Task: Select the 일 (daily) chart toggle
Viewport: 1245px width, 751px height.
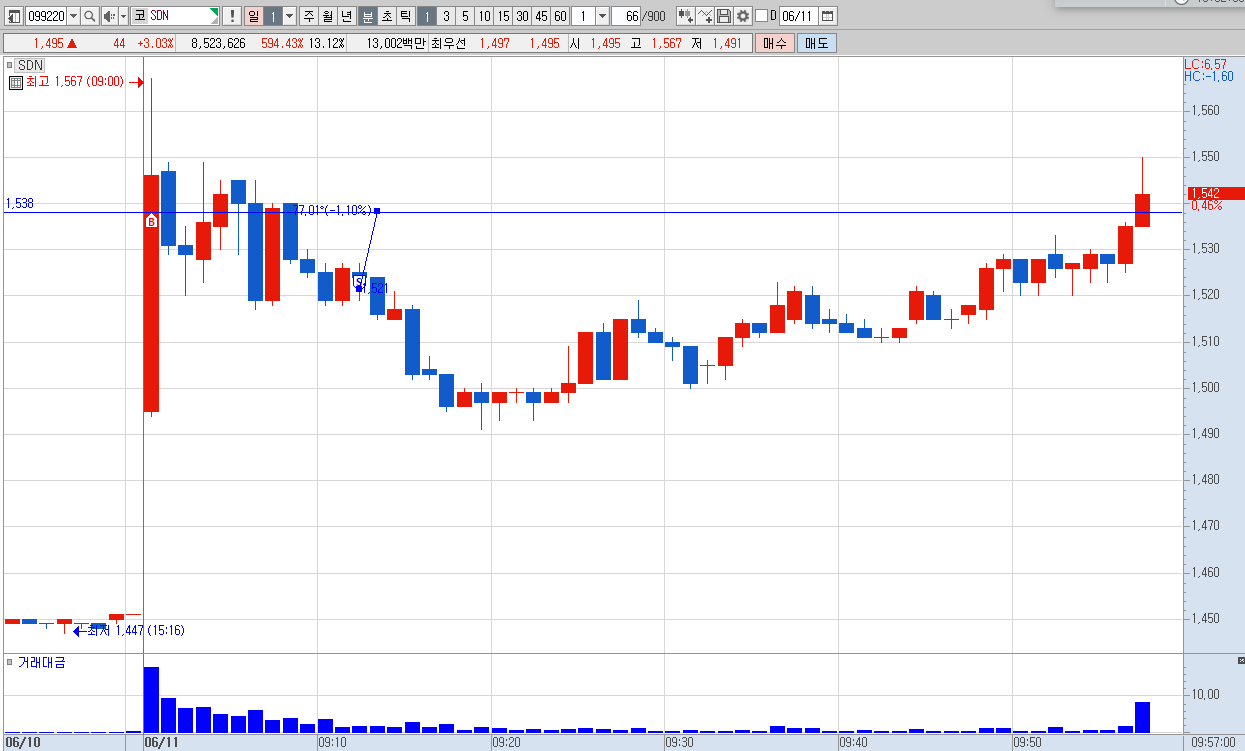Action: 253,16
